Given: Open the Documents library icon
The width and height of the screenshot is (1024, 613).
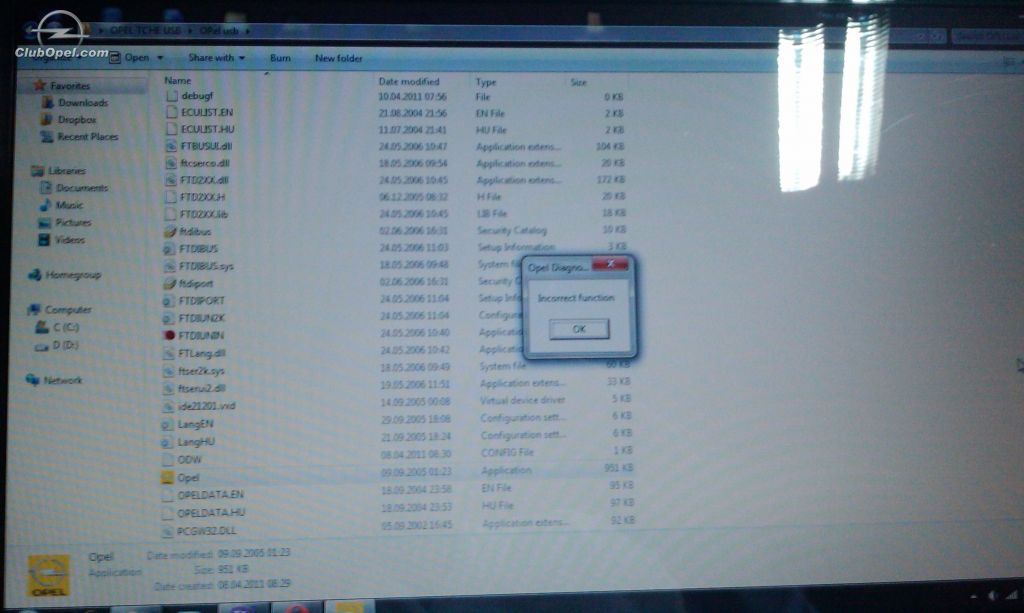Looking at the screenshot, I should (46, 187).
